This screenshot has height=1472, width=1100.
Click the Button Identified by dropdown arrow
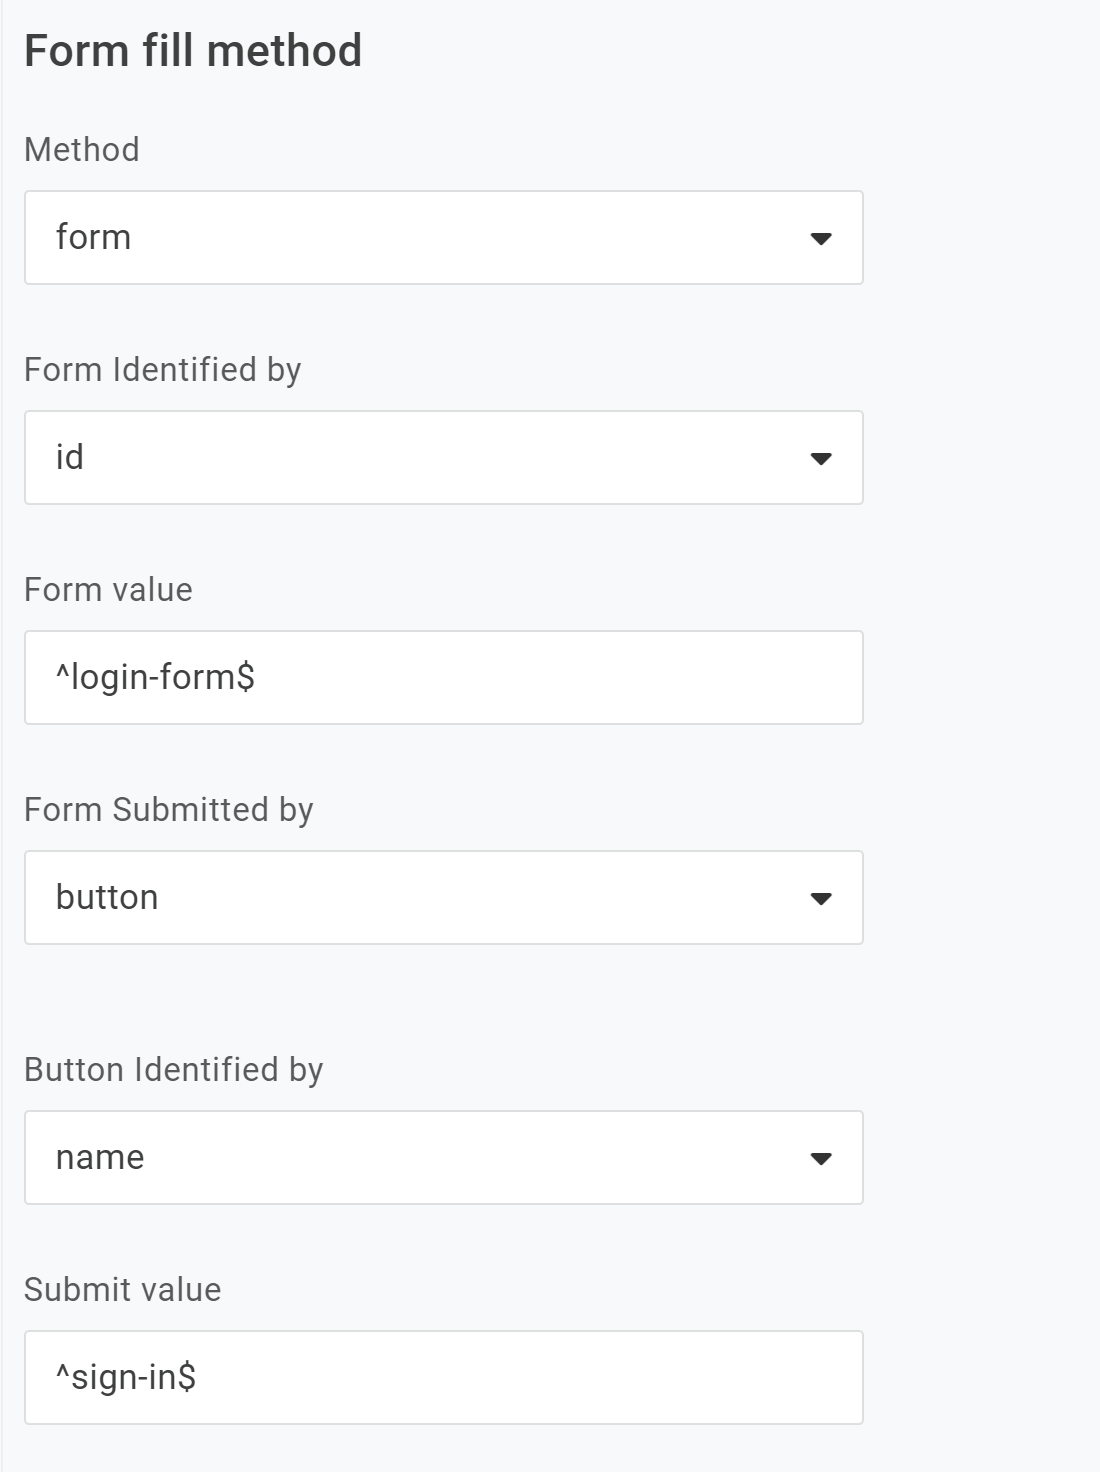coord(821,1158)
